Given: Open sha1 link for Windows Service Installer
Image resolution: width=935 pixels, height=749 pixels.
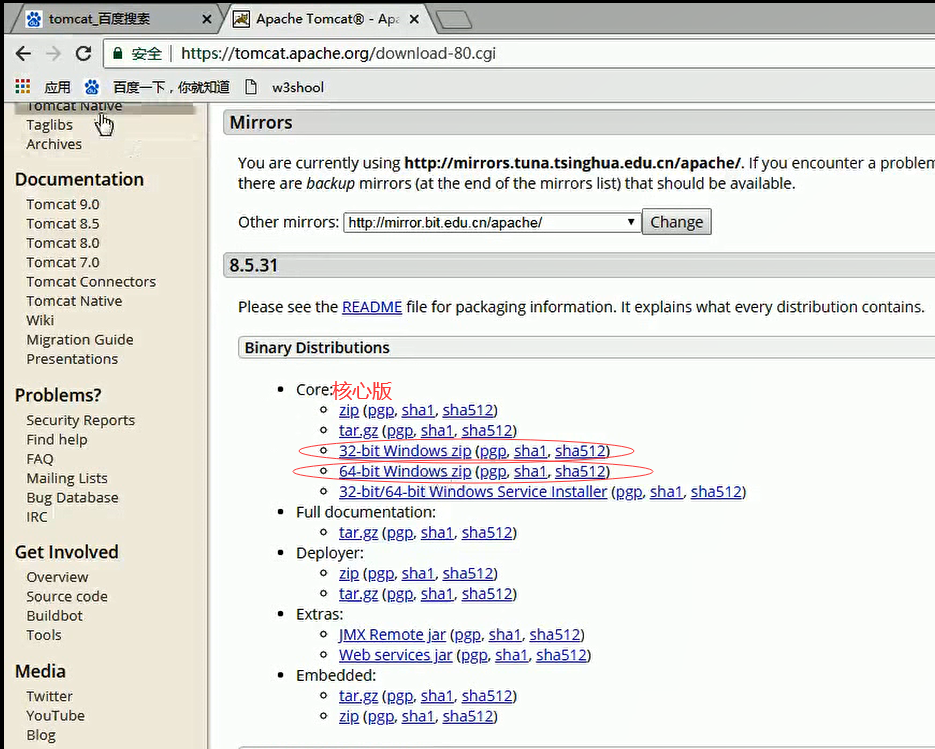Looking at the screenshot, I should click(666, 492).
